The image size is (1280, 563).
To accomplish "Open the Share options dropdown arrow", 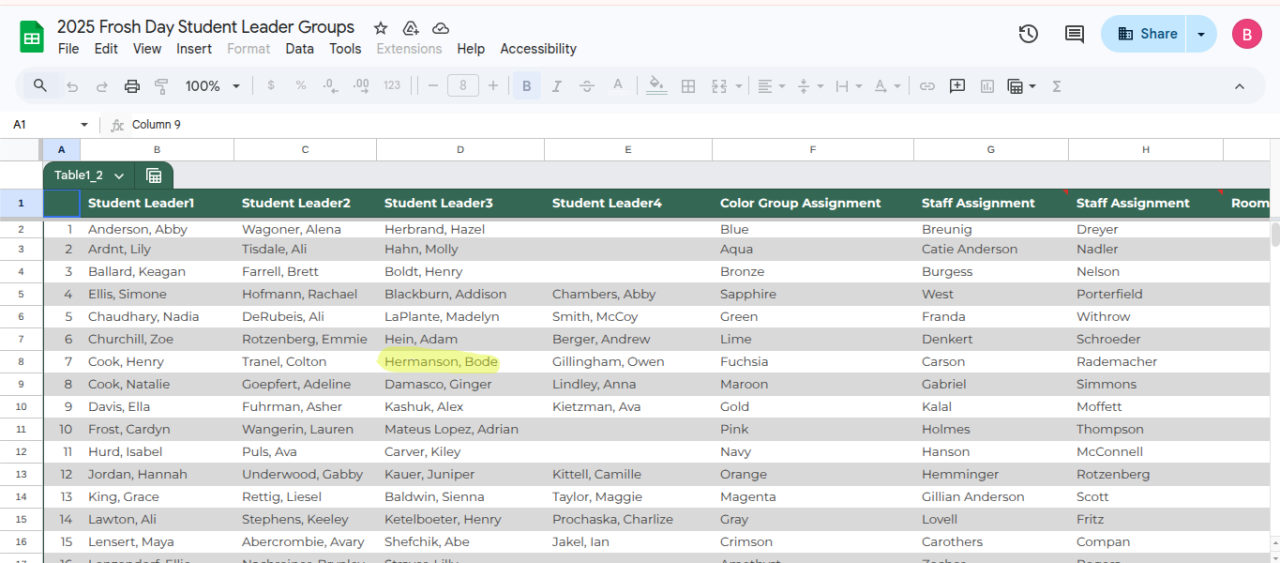I will pos(1201,34).
